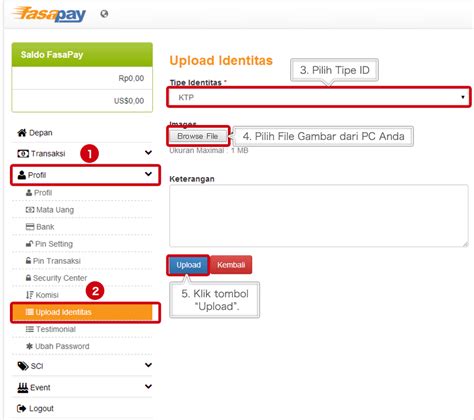Click the list icon beside Testimonial
The image size is (474, 420).
[x=30, y=329]
